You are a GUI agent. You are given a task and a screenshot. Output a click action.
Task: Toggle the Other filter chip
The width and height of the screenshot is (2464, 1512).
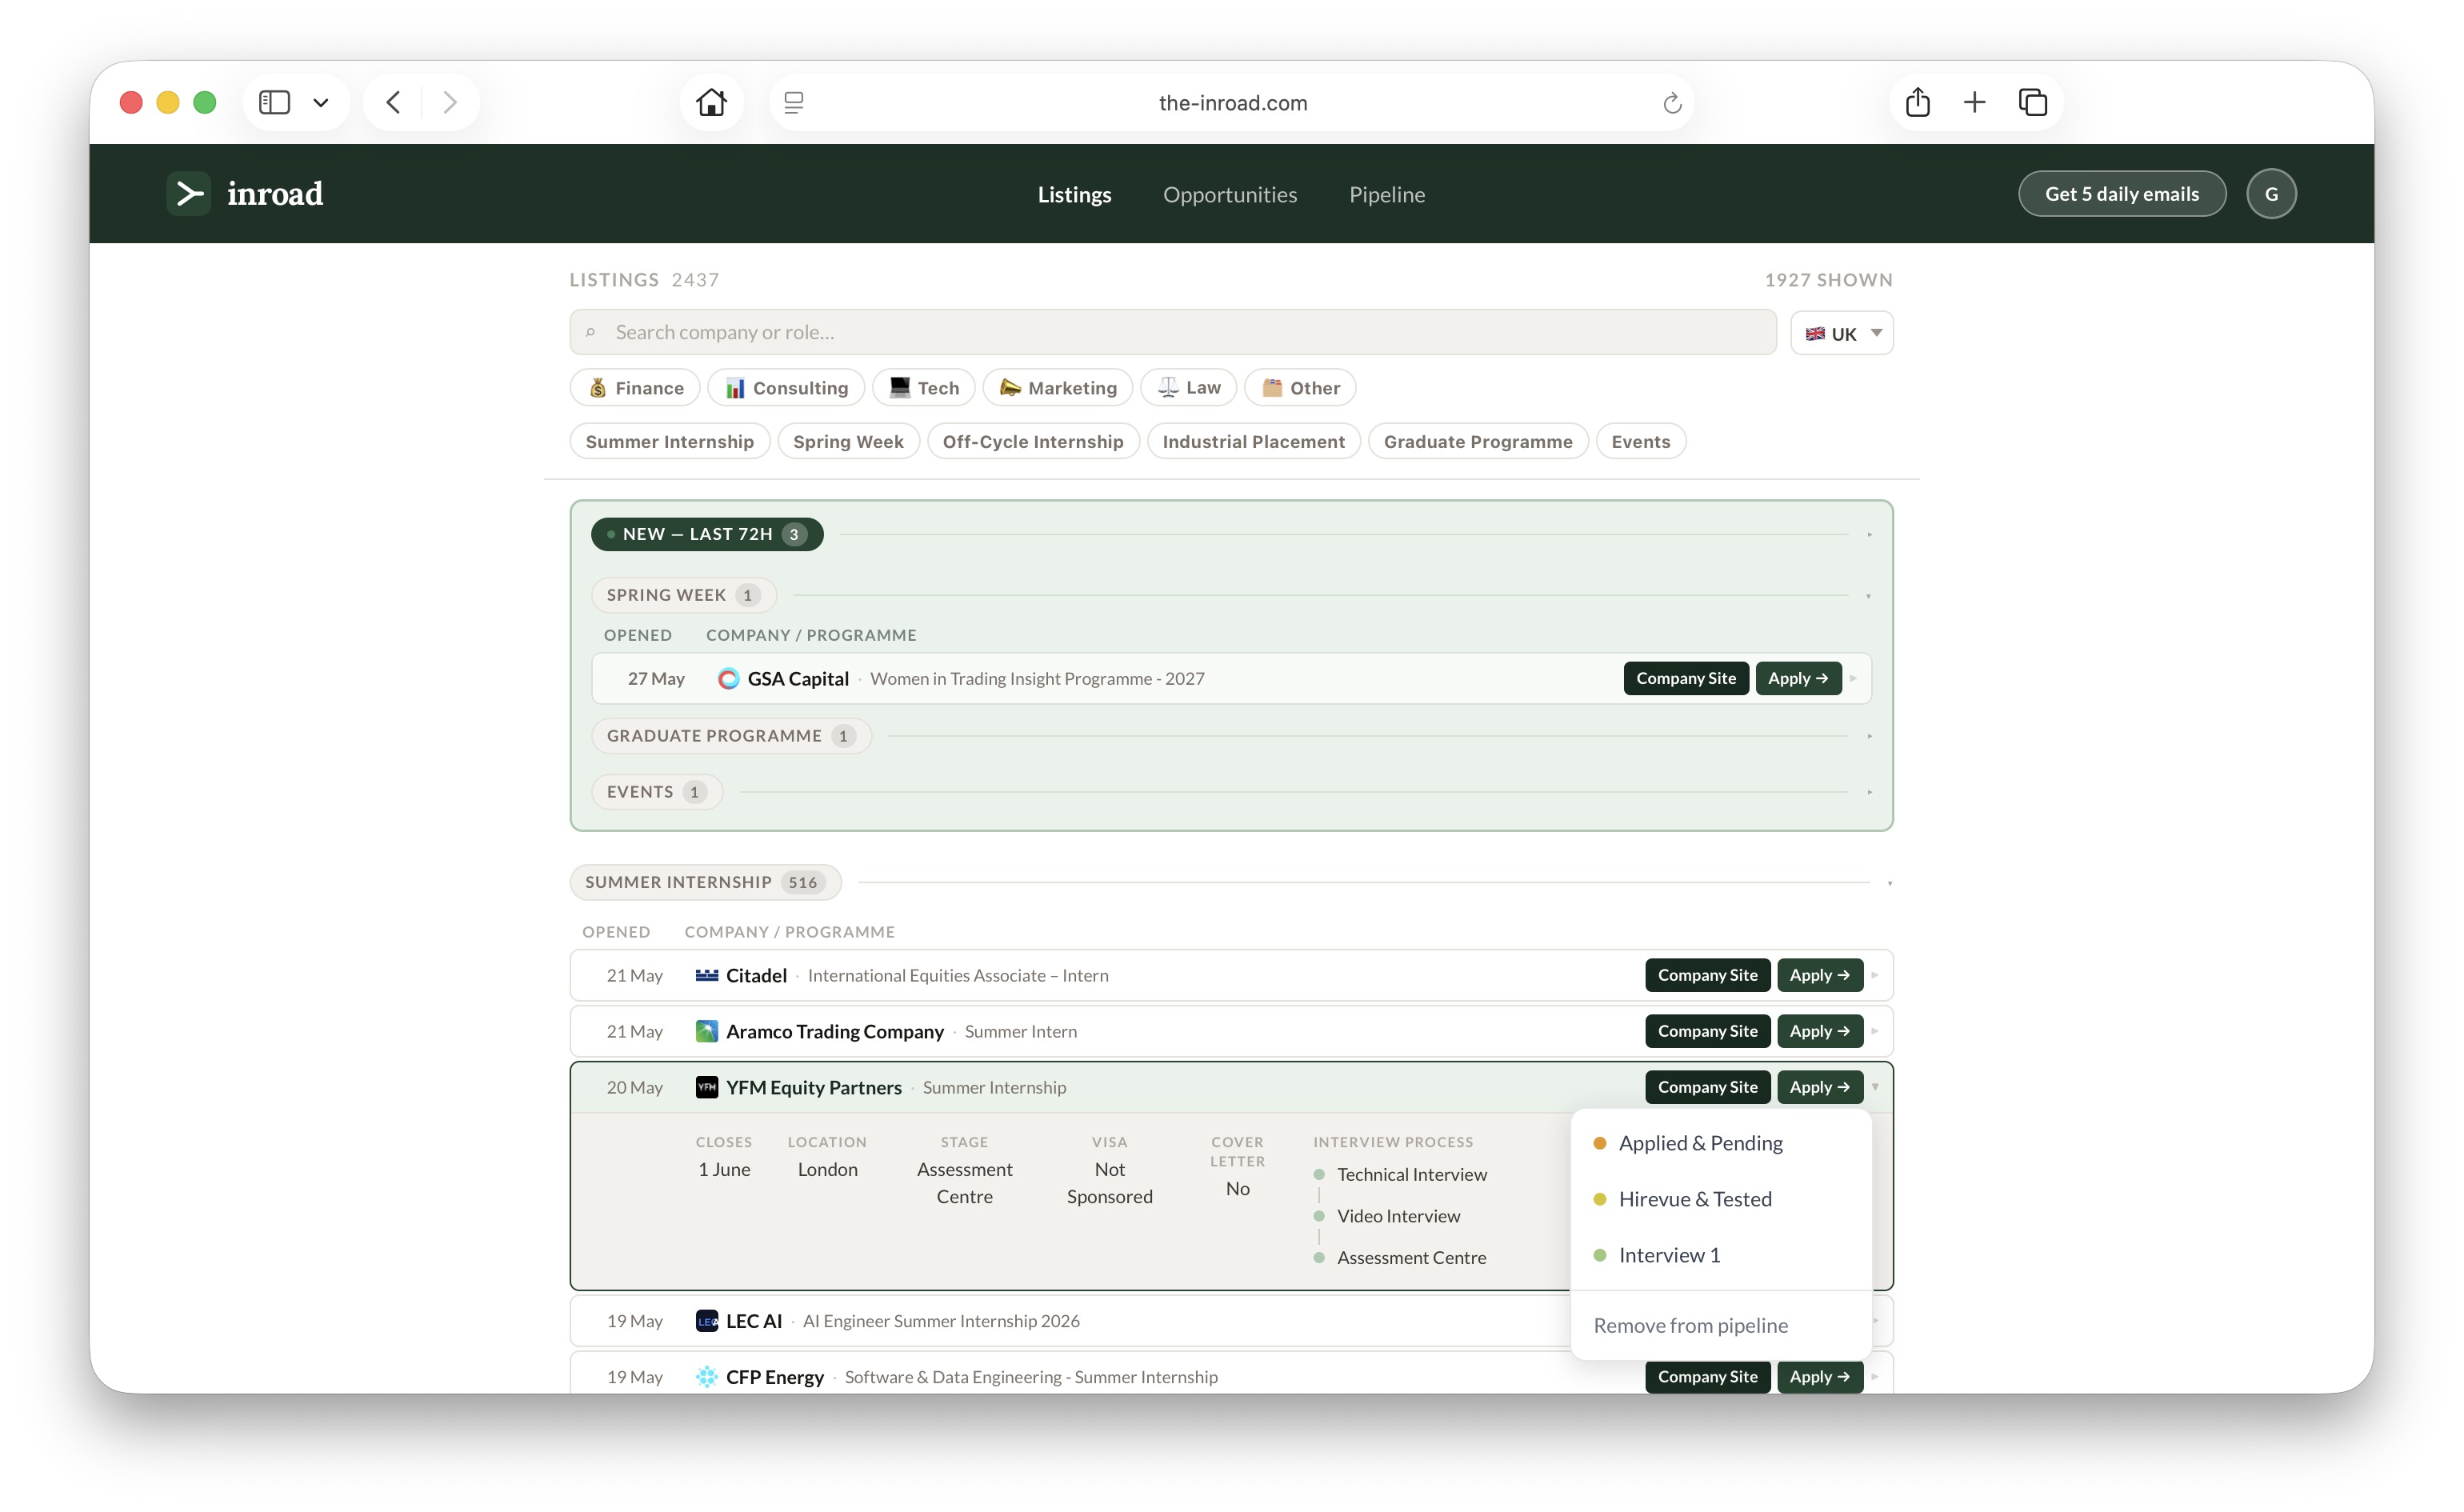1300,388
